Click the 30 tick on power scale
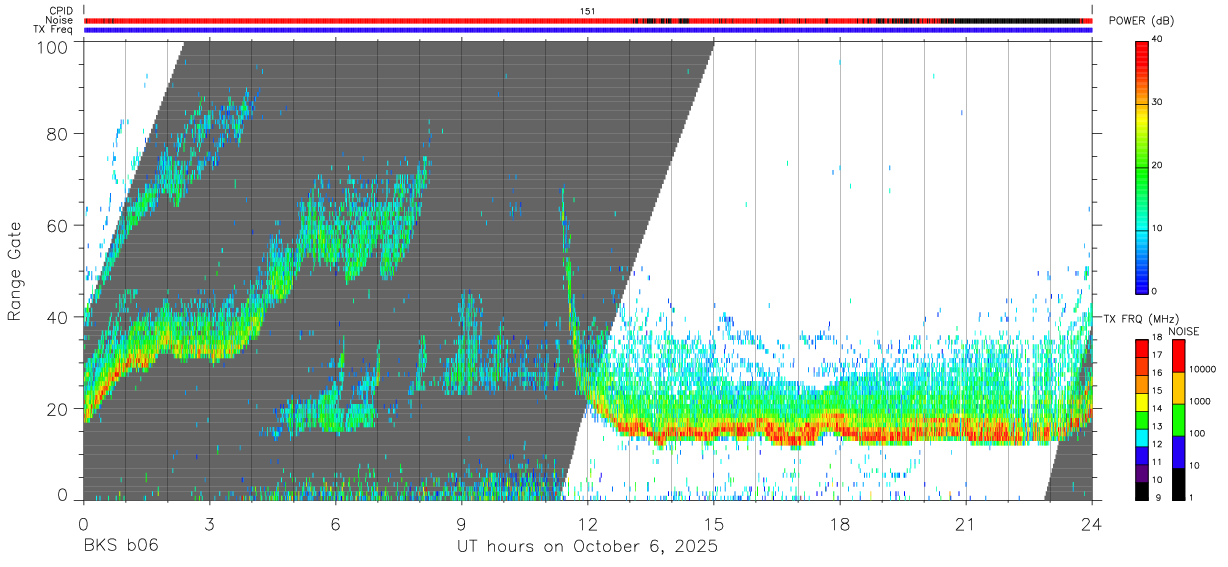Viewport: 1228px width, 567px height. coord(1157,103)
